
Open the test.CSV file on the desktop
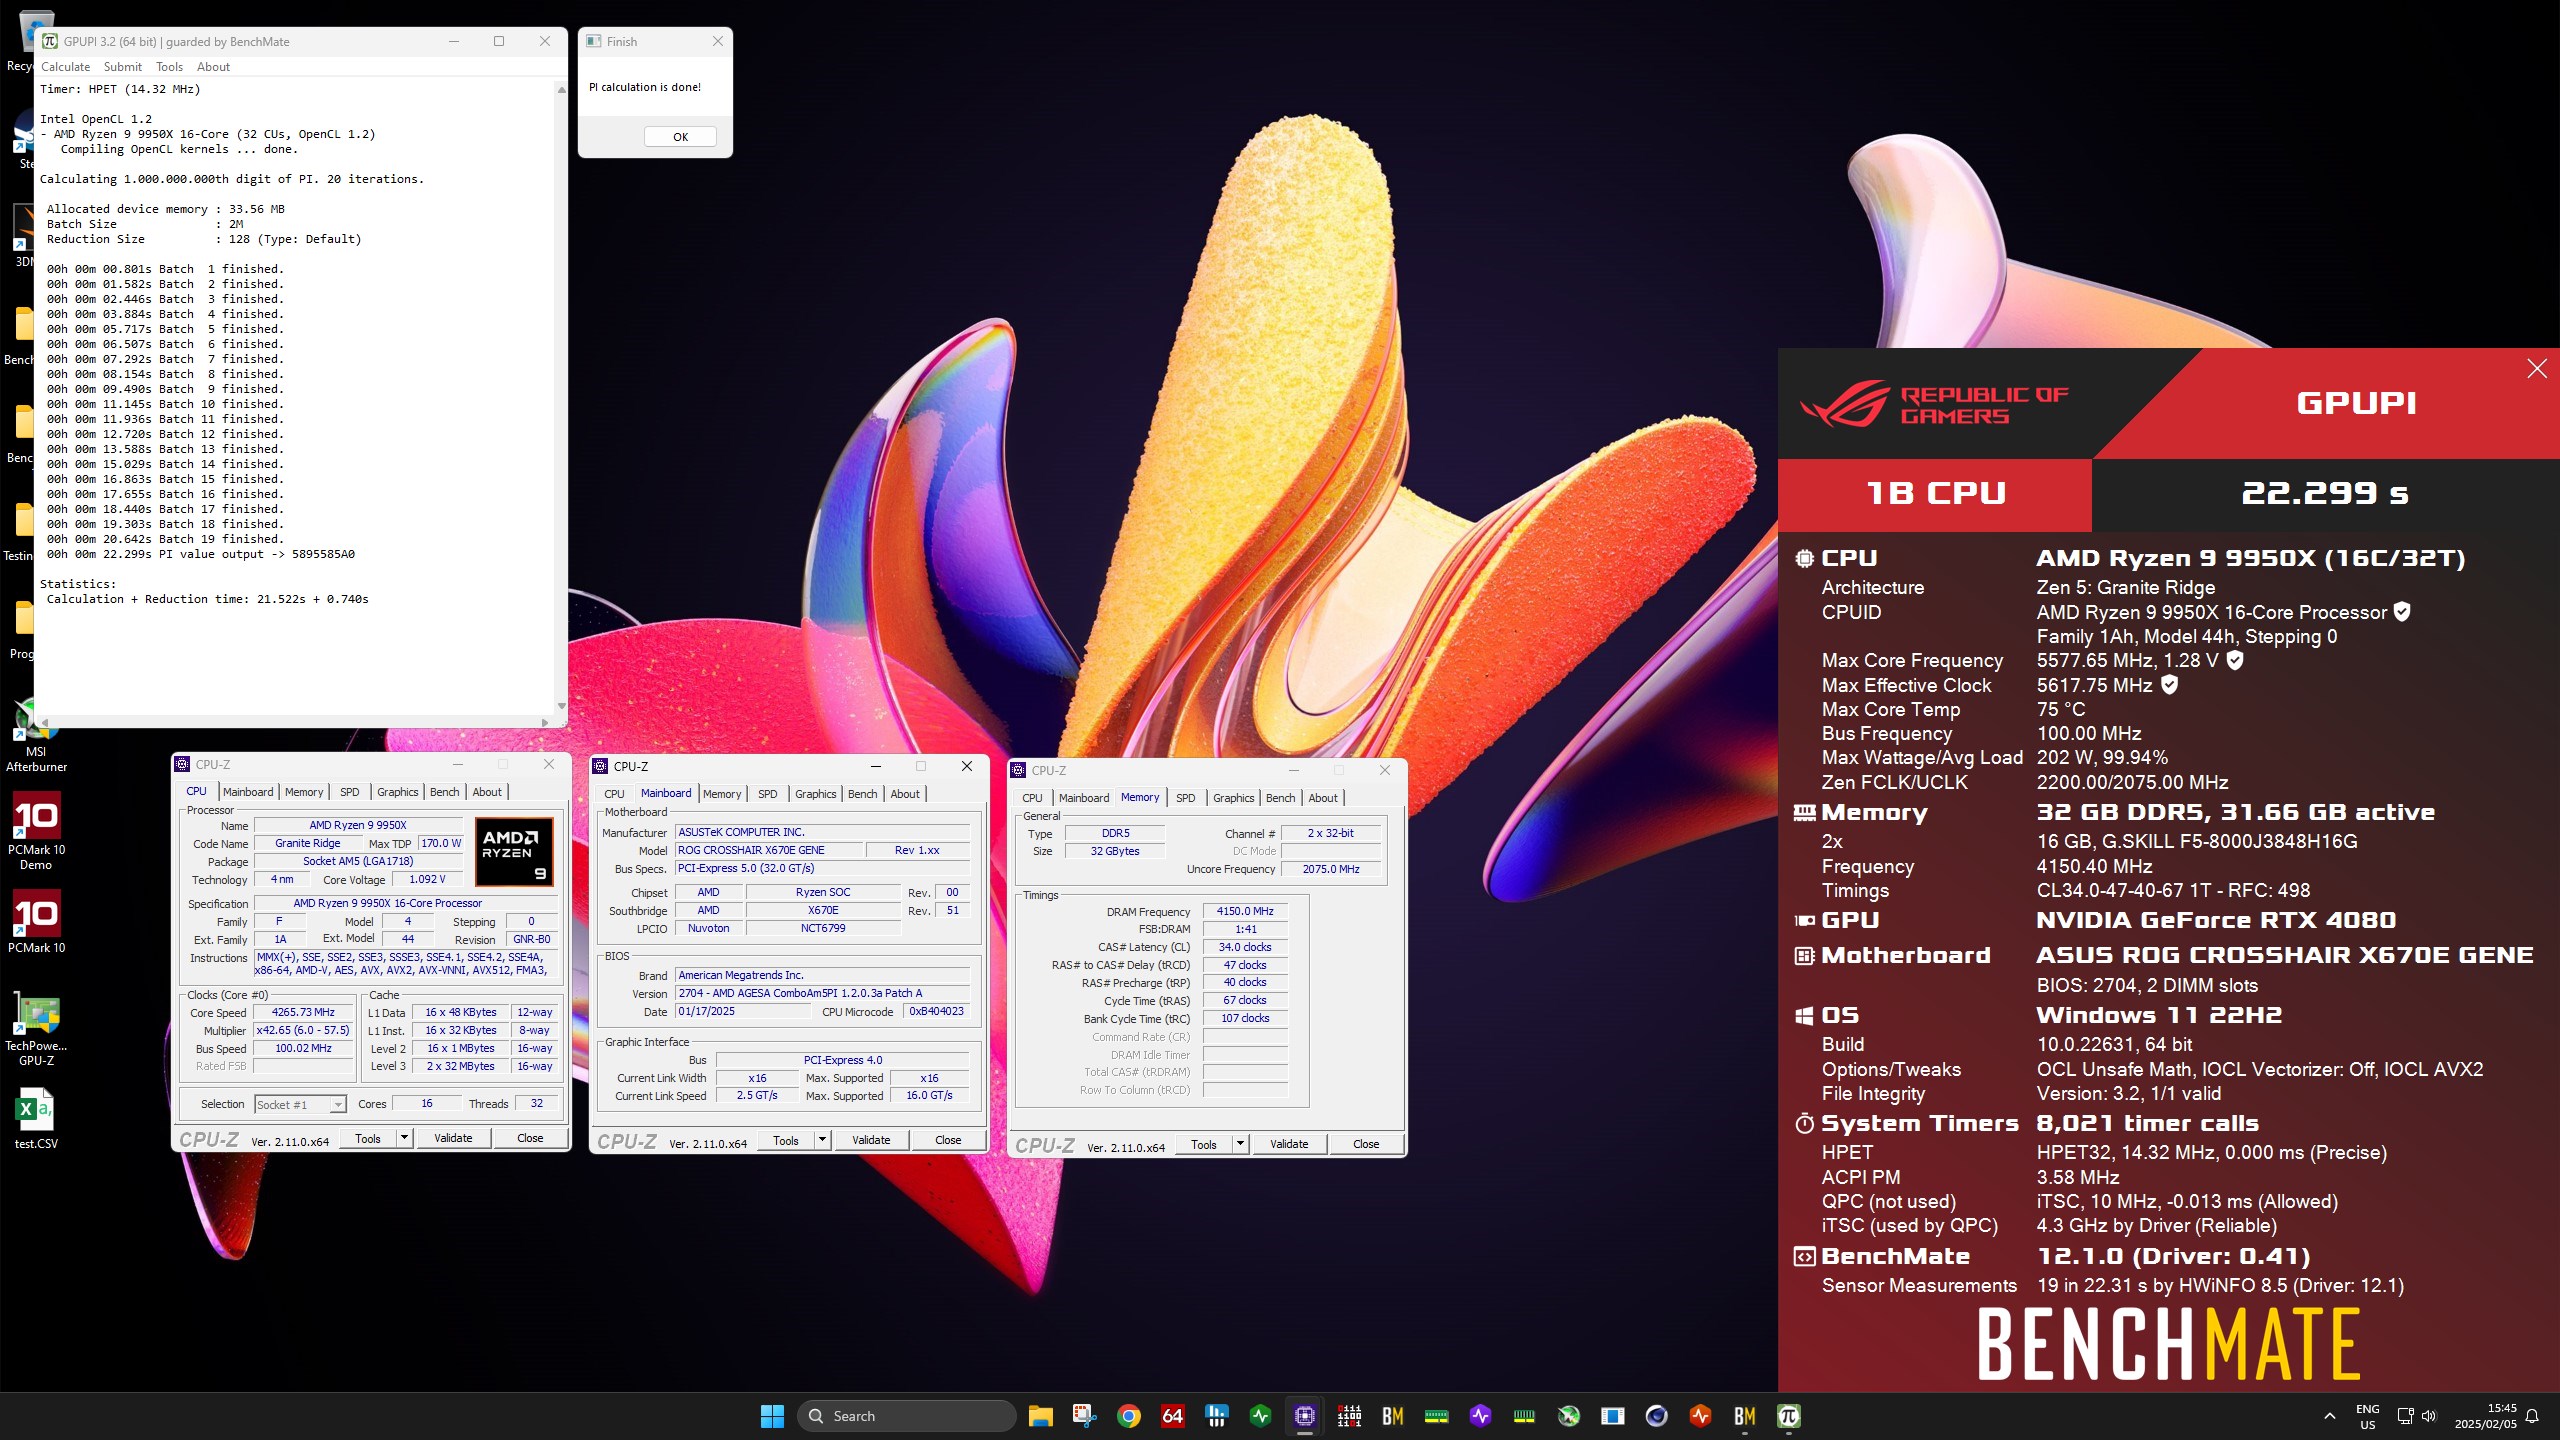click(x=36, y=1120)
